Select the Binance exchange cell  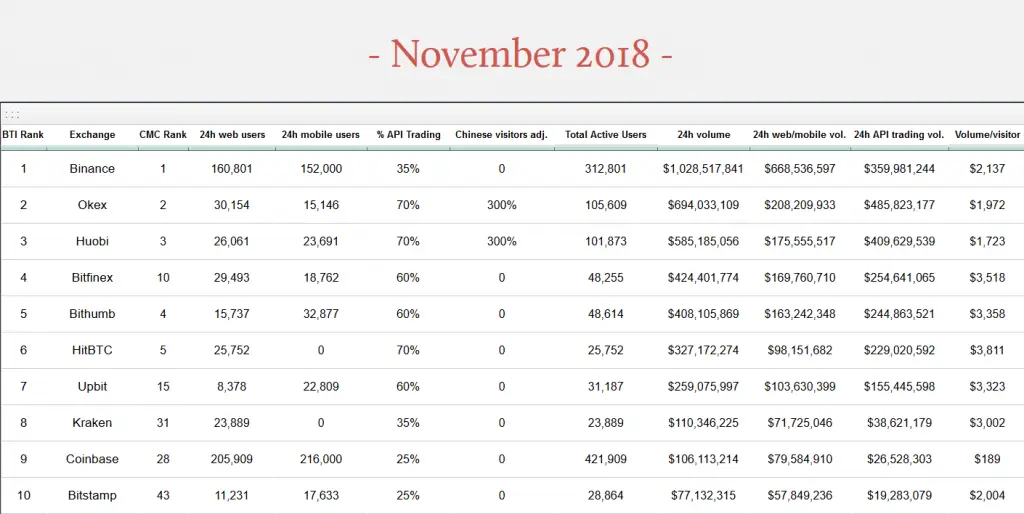pyautogui.click(x=92, y=169)
